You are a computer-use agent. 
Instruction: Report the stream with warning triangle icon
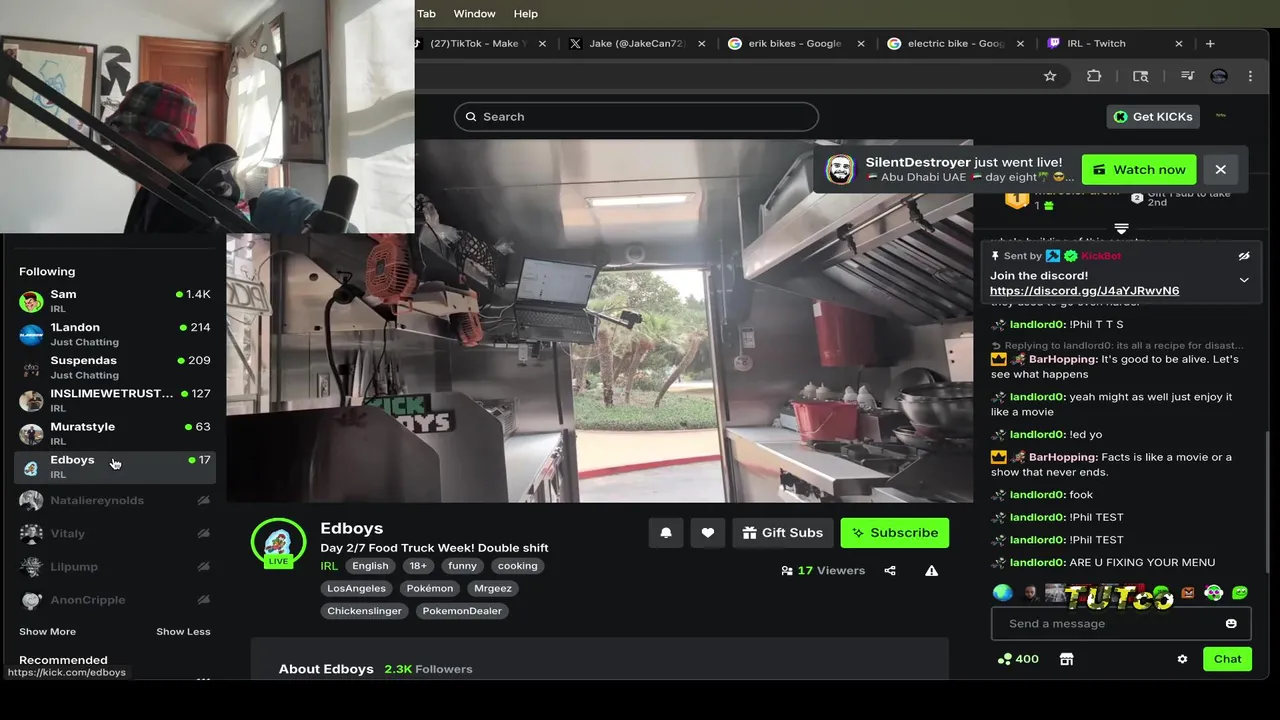[x=931, y=571]
